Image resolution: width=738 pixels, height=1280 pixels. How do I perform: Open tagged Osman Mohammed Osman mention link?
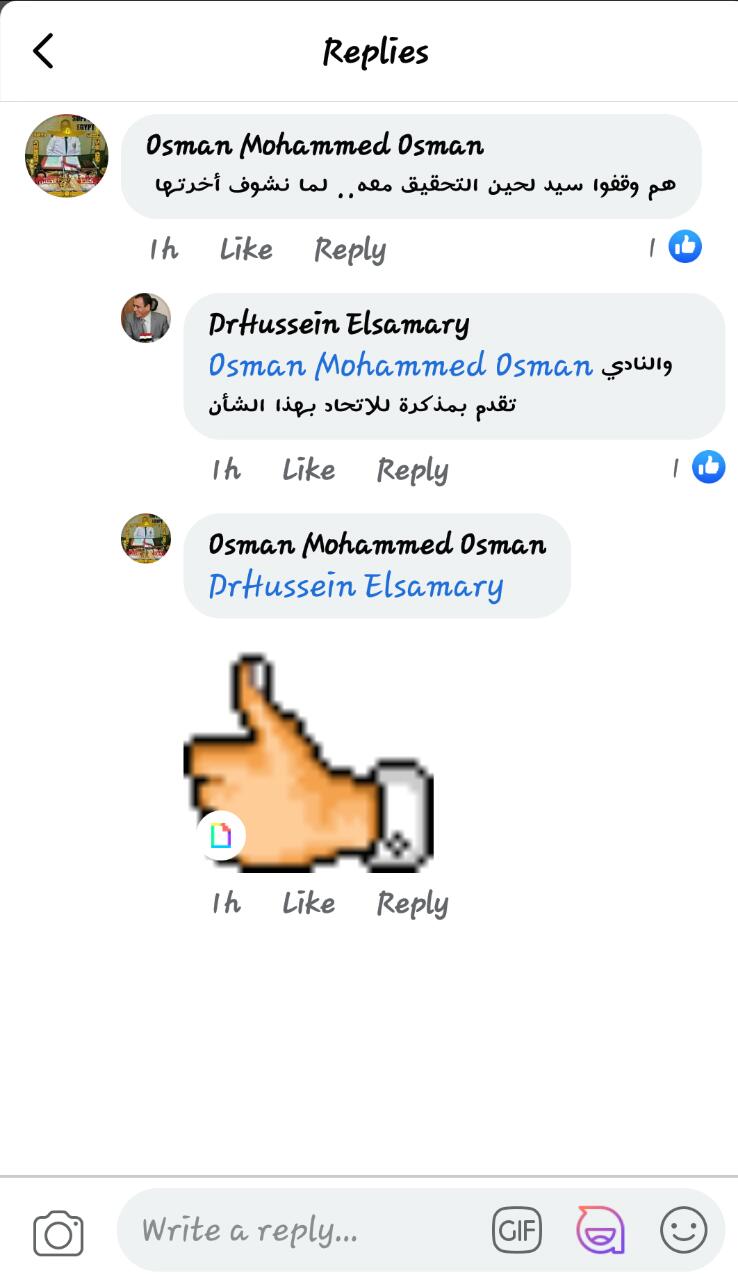click(401, 366)
